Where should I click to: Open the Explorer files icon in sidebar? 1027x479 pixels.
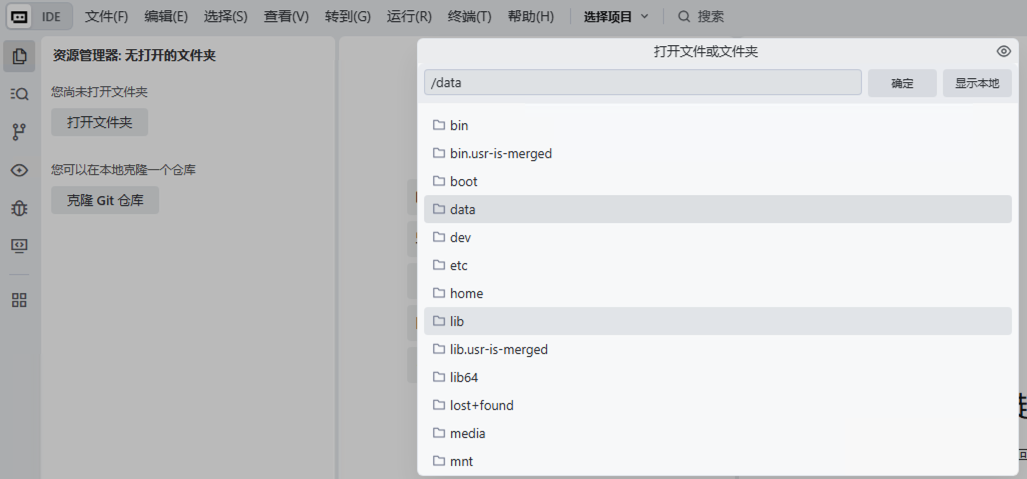coord(19,56)
